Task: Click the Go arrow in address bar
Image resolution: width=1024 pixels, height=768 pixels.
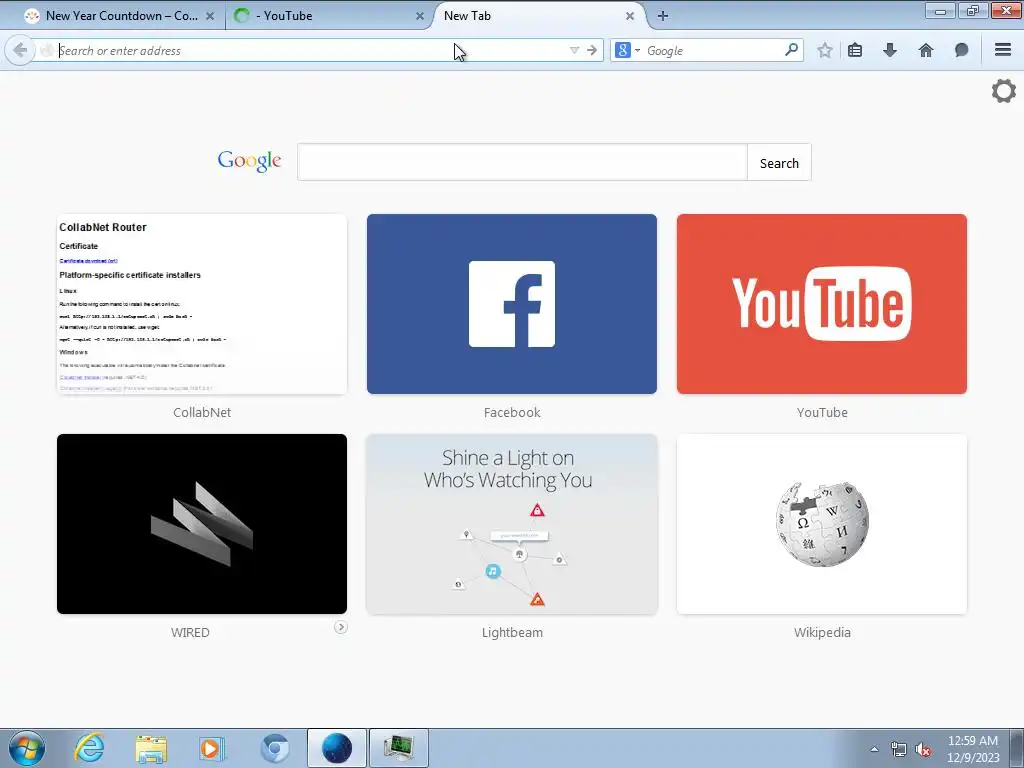Action: coord(592,50)
